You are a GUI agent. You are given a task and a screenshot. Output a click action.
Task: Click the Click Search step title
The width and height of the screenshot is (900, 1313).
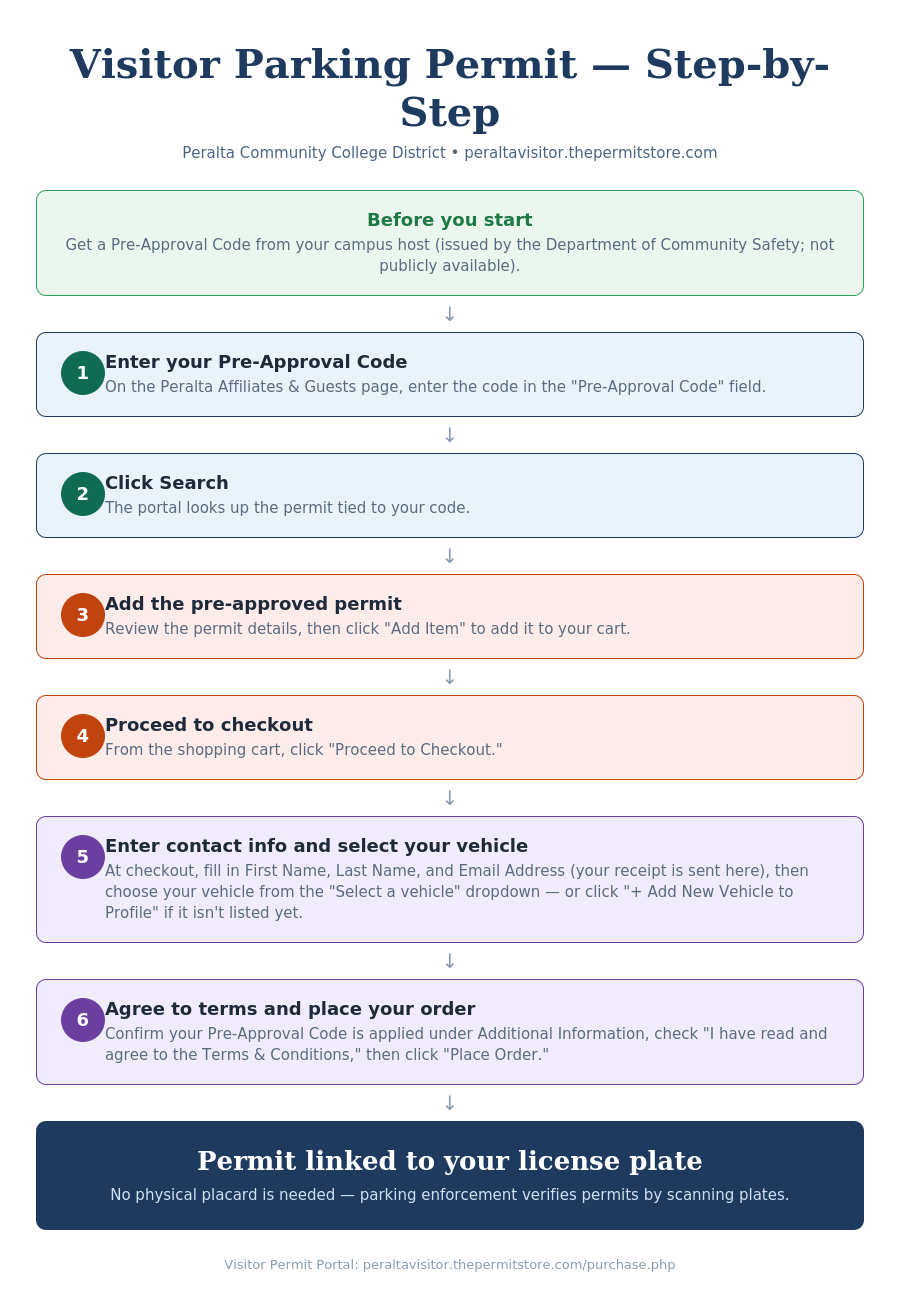167,483
